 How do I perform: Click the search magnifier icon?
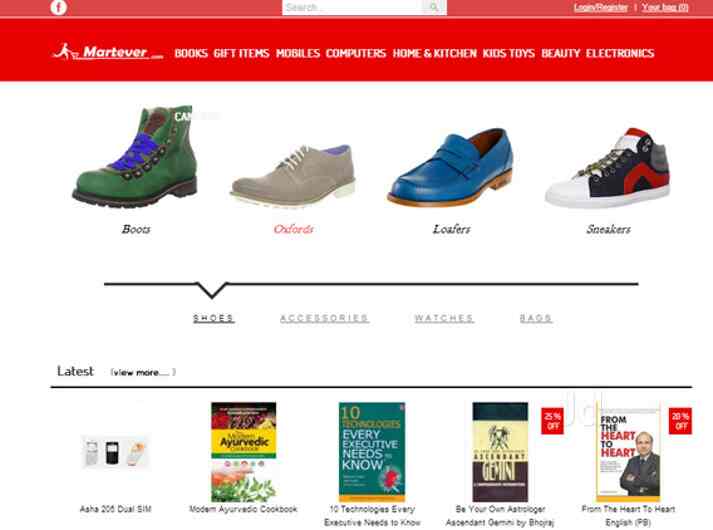point(434,7)
